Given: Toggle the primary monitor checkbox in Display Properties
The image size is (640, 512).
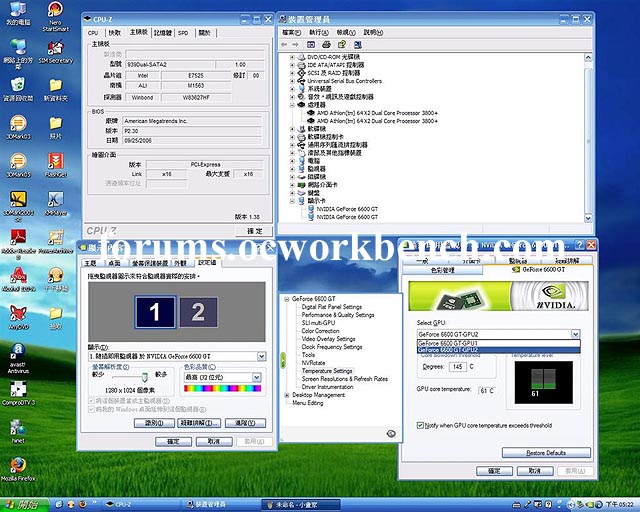Looking at the screenshot, I should coord(92,401).
